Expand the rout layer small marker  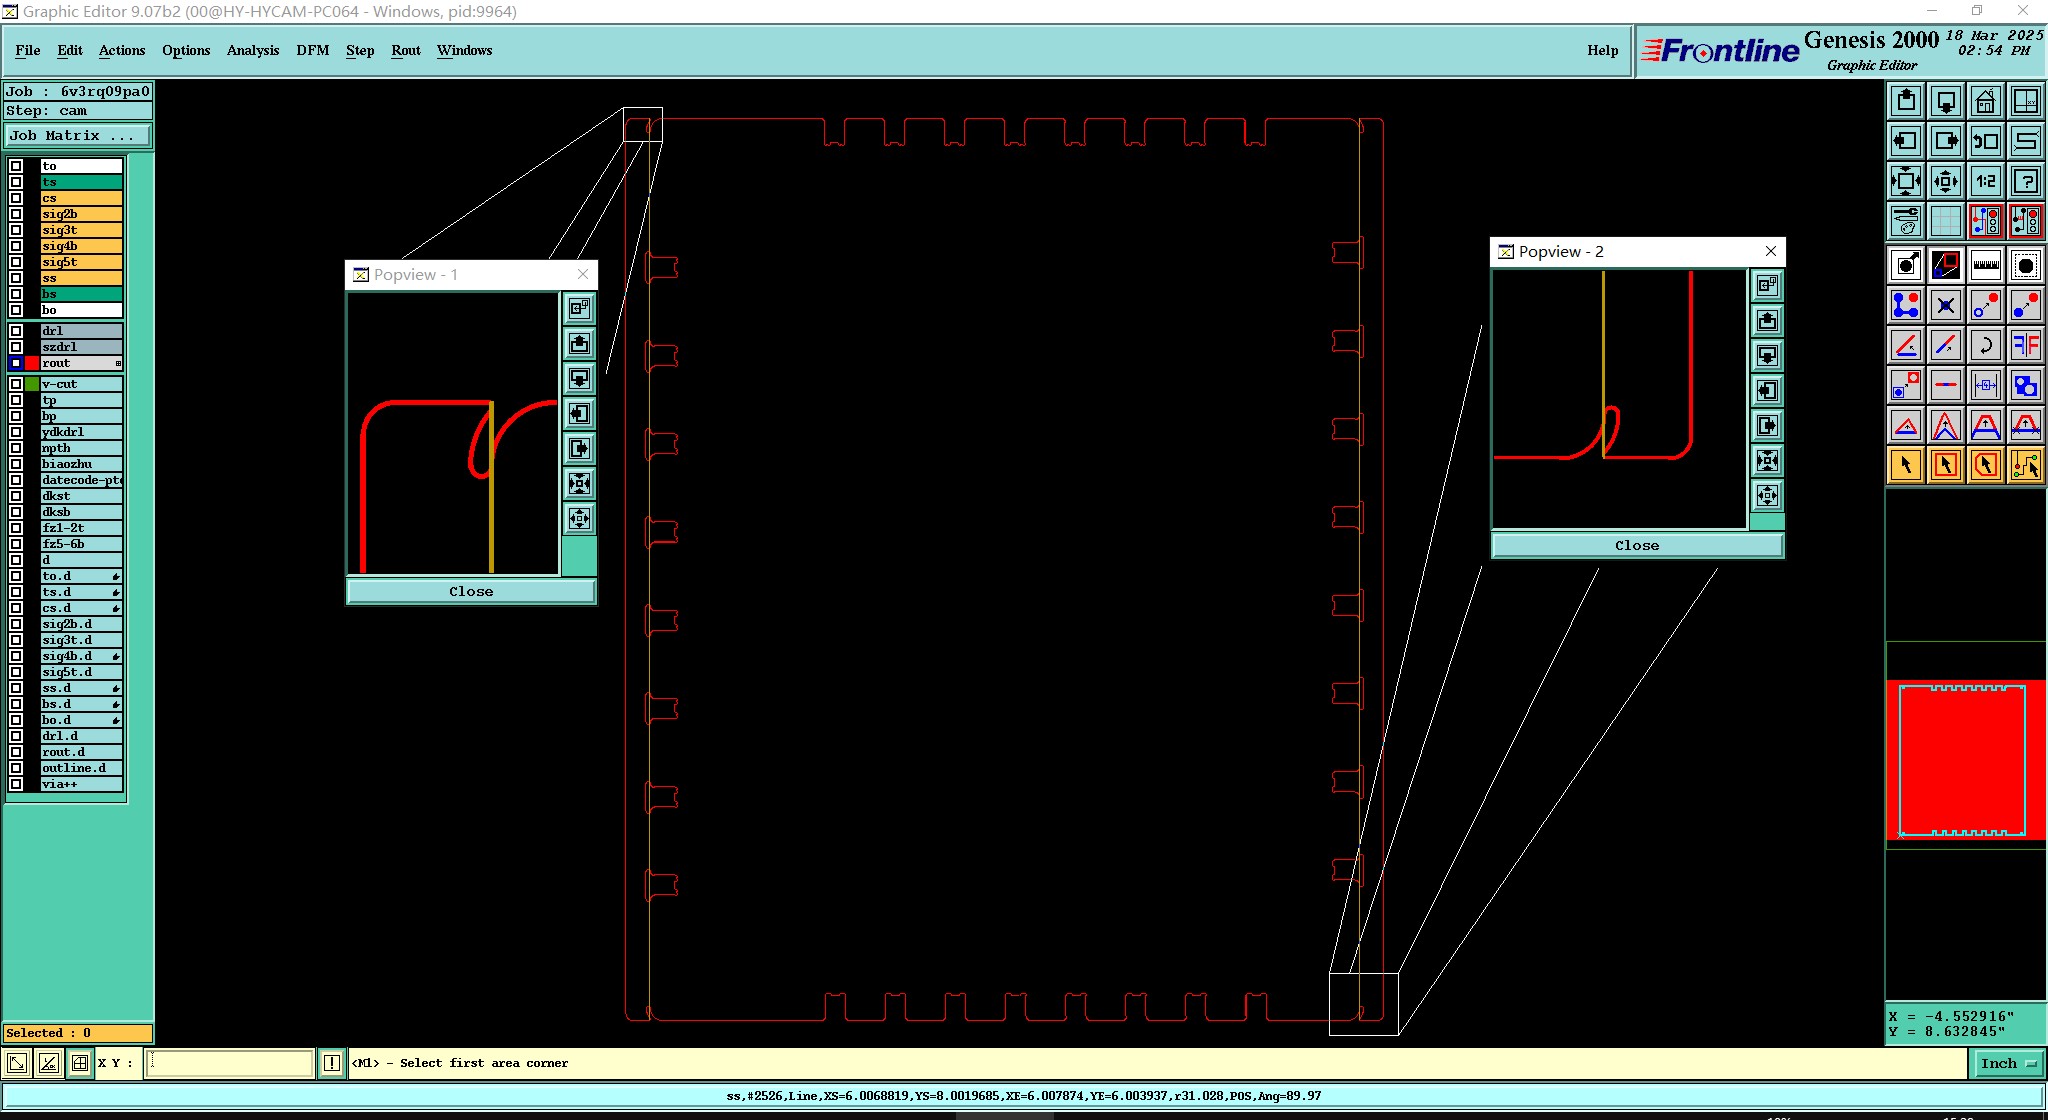coord(118,363)
